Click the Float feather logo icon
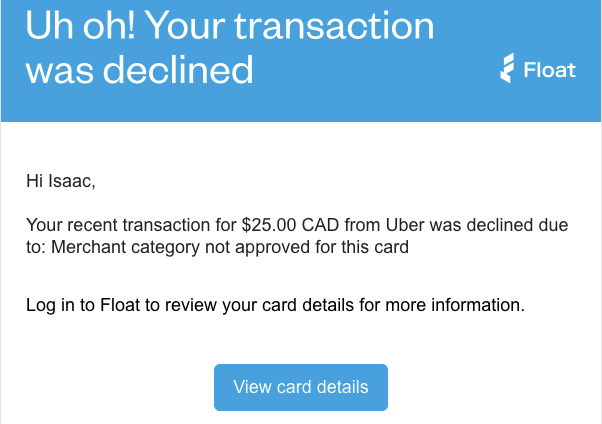 [507, 68]
